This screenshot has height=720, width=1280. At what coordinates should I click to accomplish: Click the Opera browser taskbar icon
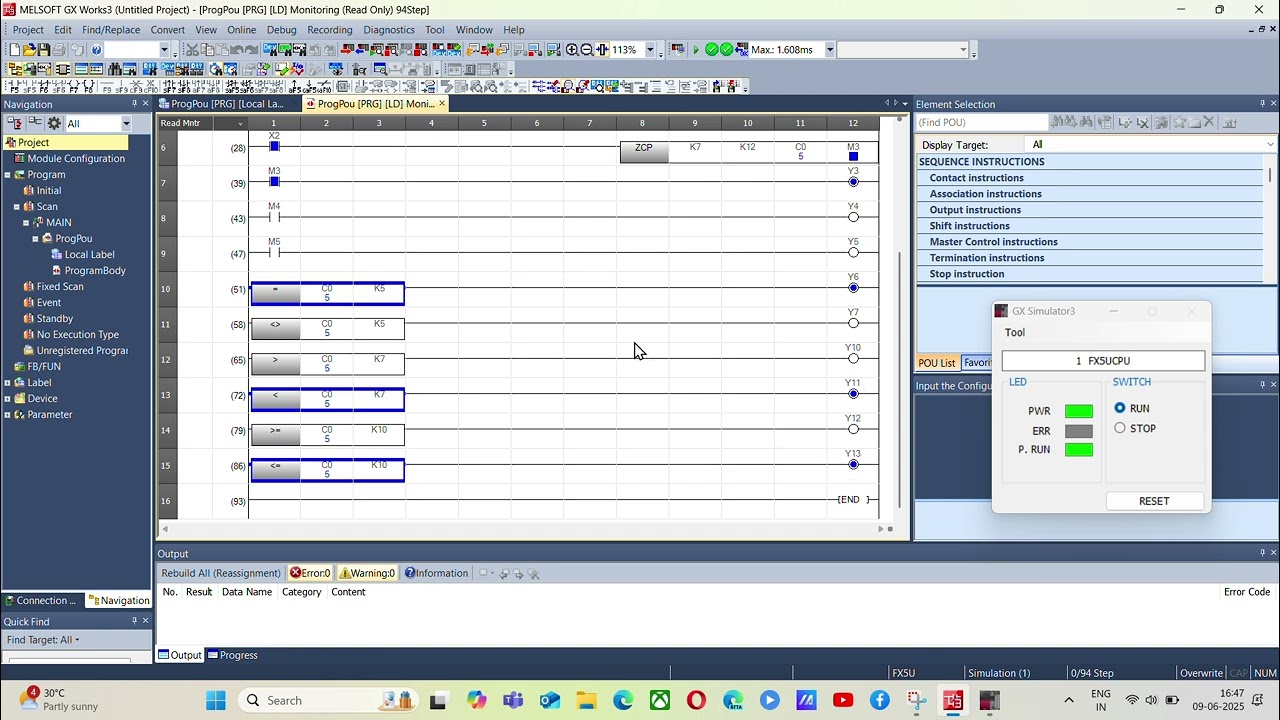point(696,700)
